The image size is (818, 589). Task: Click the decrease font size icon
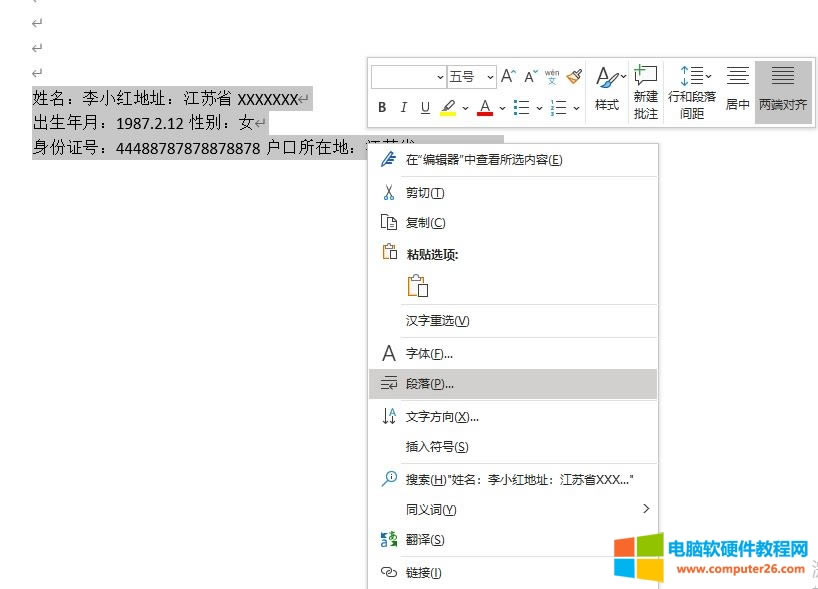[x=530, y=77]
